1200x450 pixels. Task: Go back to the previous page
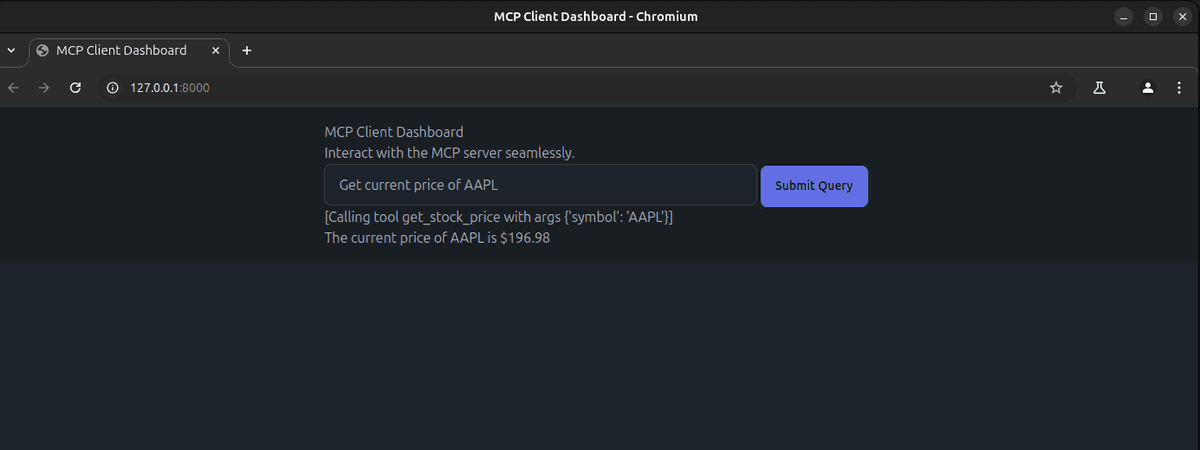click(14, 88)
